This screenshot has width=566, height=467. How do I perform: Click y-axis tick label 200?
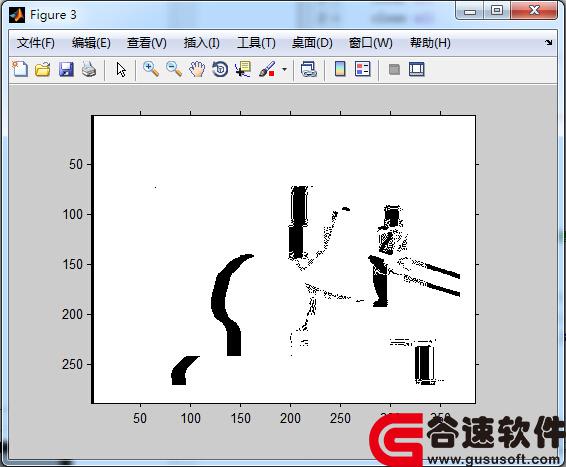tap(73, 314)
